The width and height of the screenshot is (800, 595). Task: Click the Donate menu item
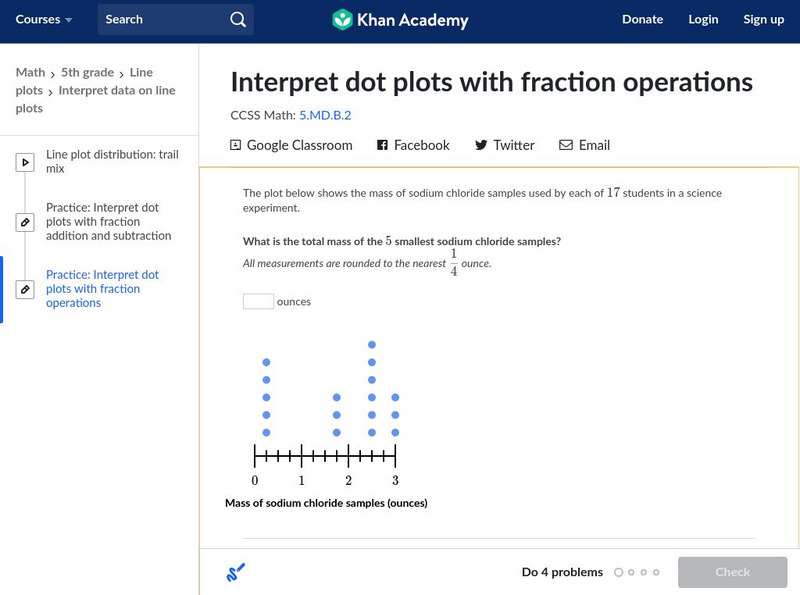tap(642, 19)
